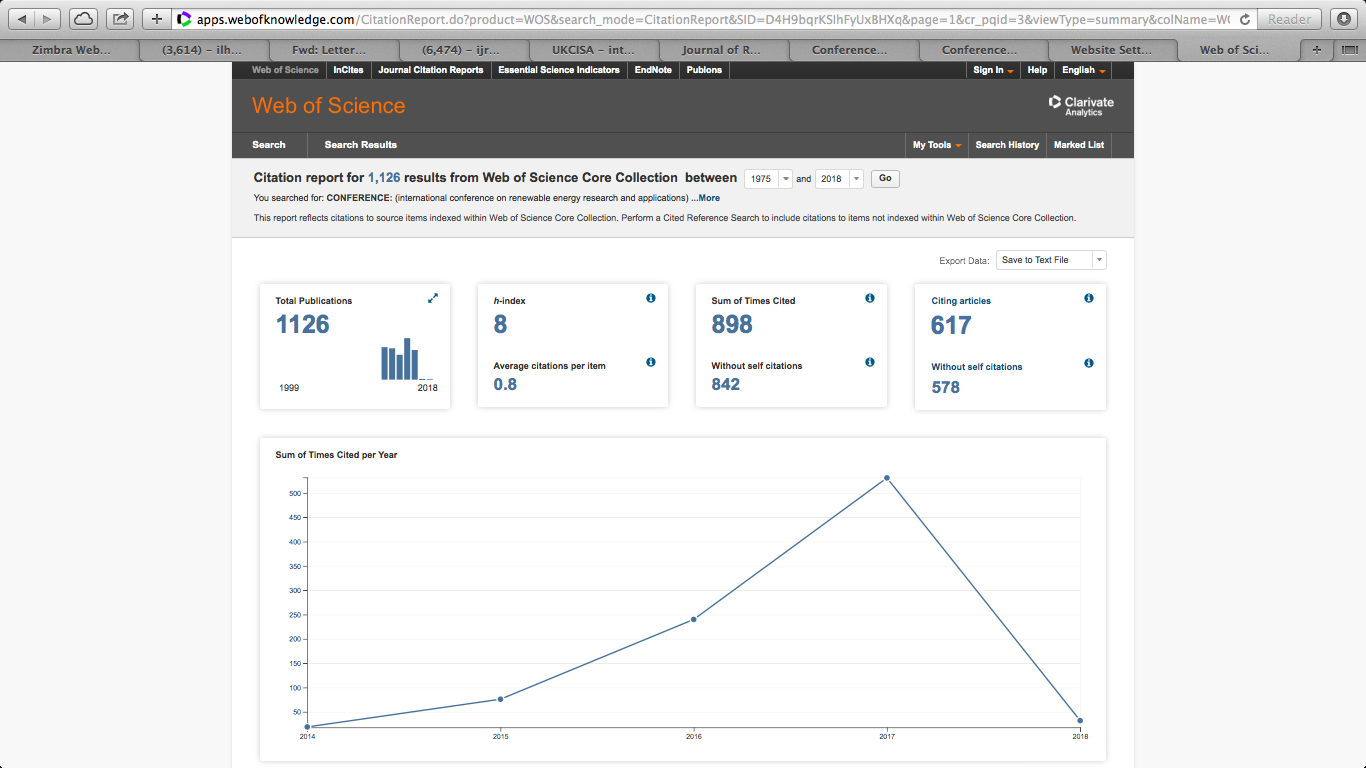Open Search History
Viewport: 1366px width, 768px height.
1007,145
